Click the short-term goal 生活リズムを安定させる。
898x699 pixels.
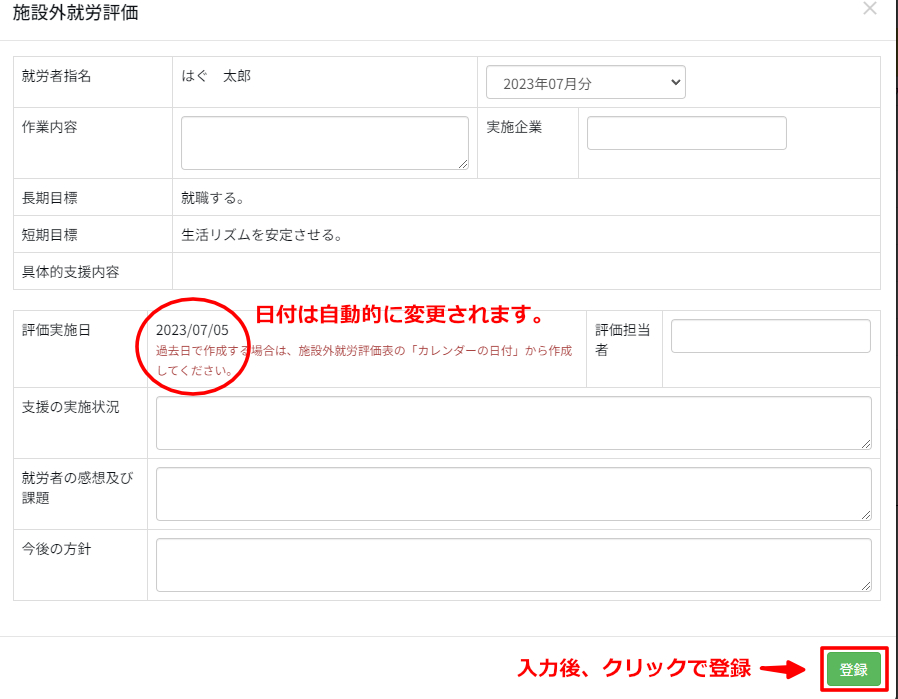click(262, 235)
